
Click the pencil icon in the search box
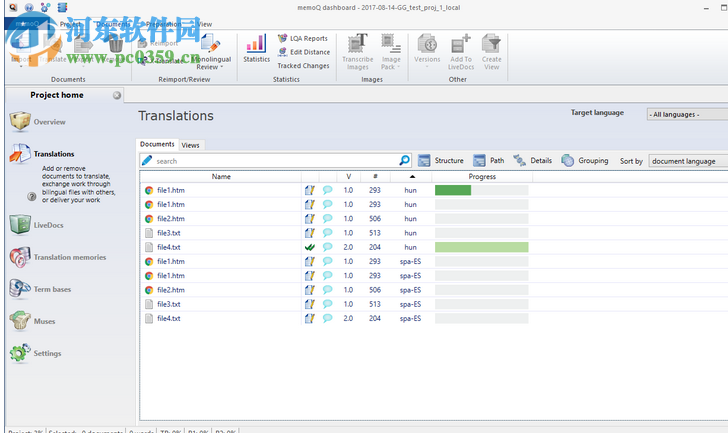coord(147,161)
